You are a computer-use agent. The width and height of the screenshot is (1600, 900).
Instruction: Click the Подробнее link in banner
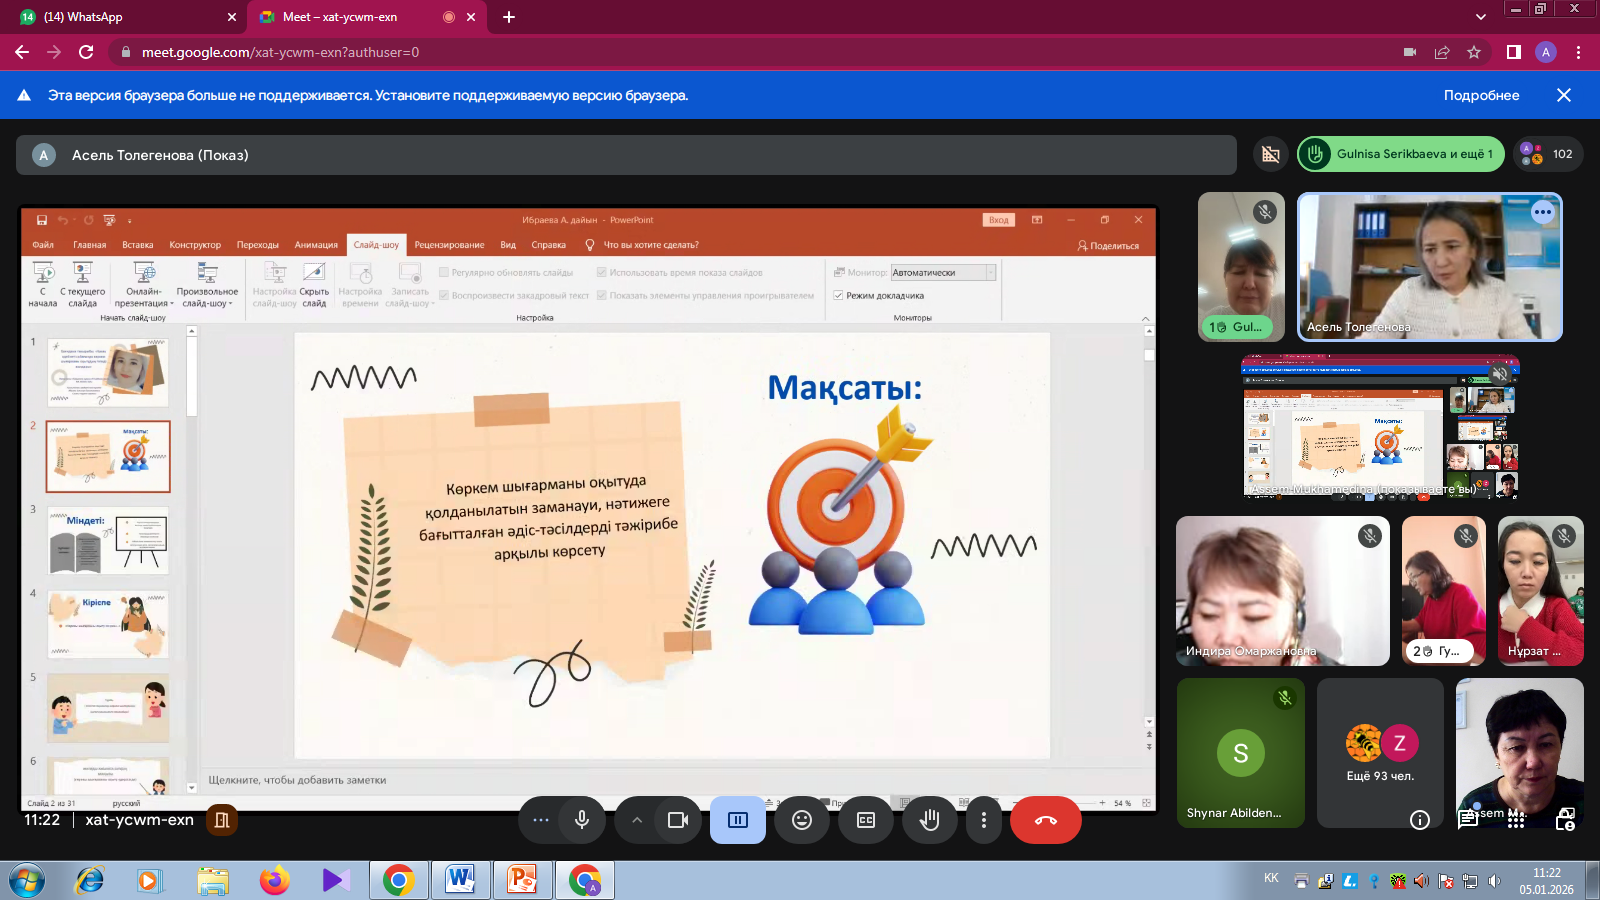1481,95
